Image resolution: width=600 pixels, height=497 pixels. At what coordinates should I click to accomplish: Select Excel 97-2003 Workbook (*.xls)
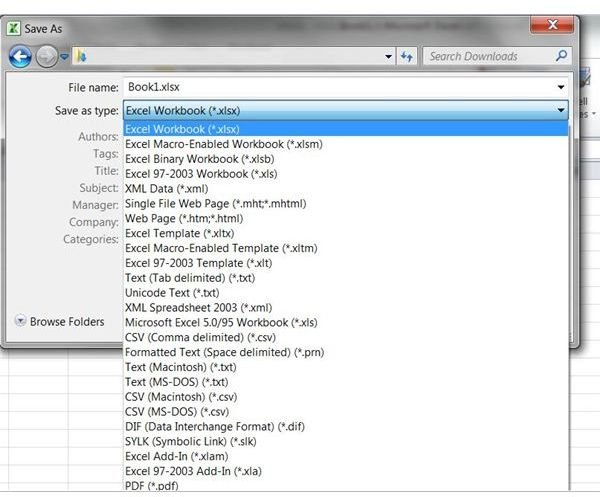click(346, 174)
